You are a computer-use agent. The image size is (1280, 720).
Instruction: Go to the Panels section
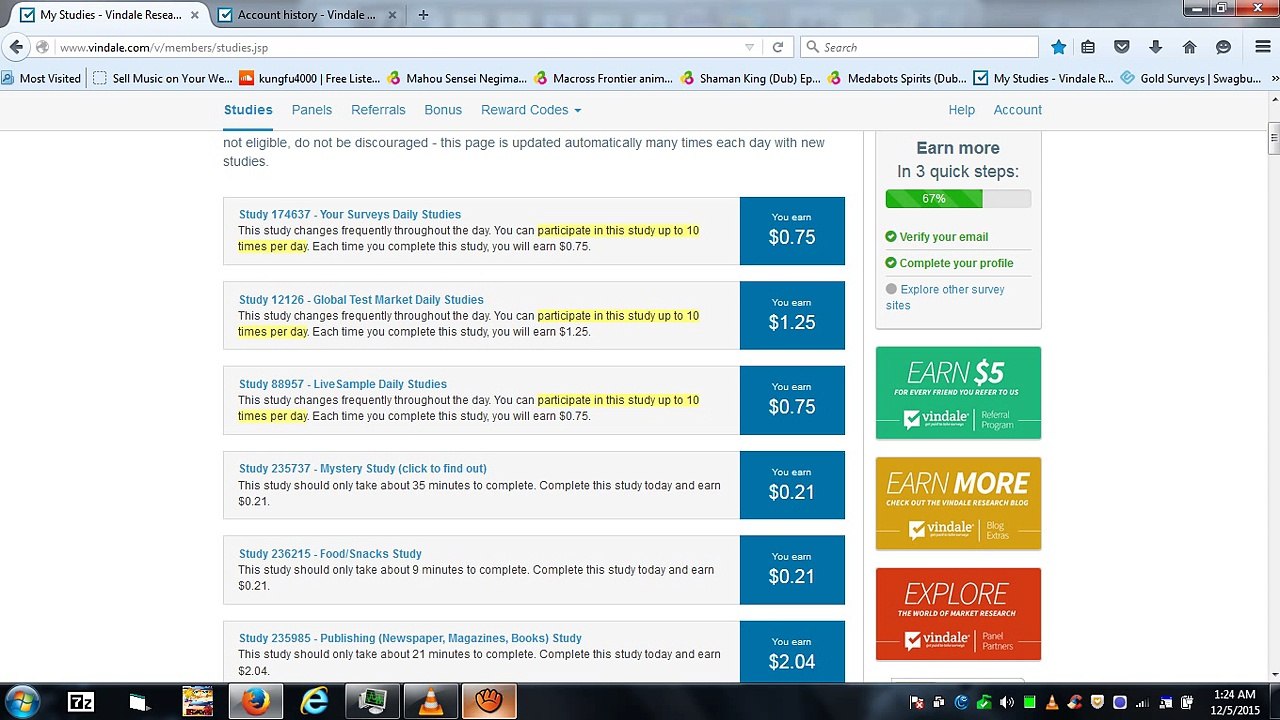click(312, 110)
